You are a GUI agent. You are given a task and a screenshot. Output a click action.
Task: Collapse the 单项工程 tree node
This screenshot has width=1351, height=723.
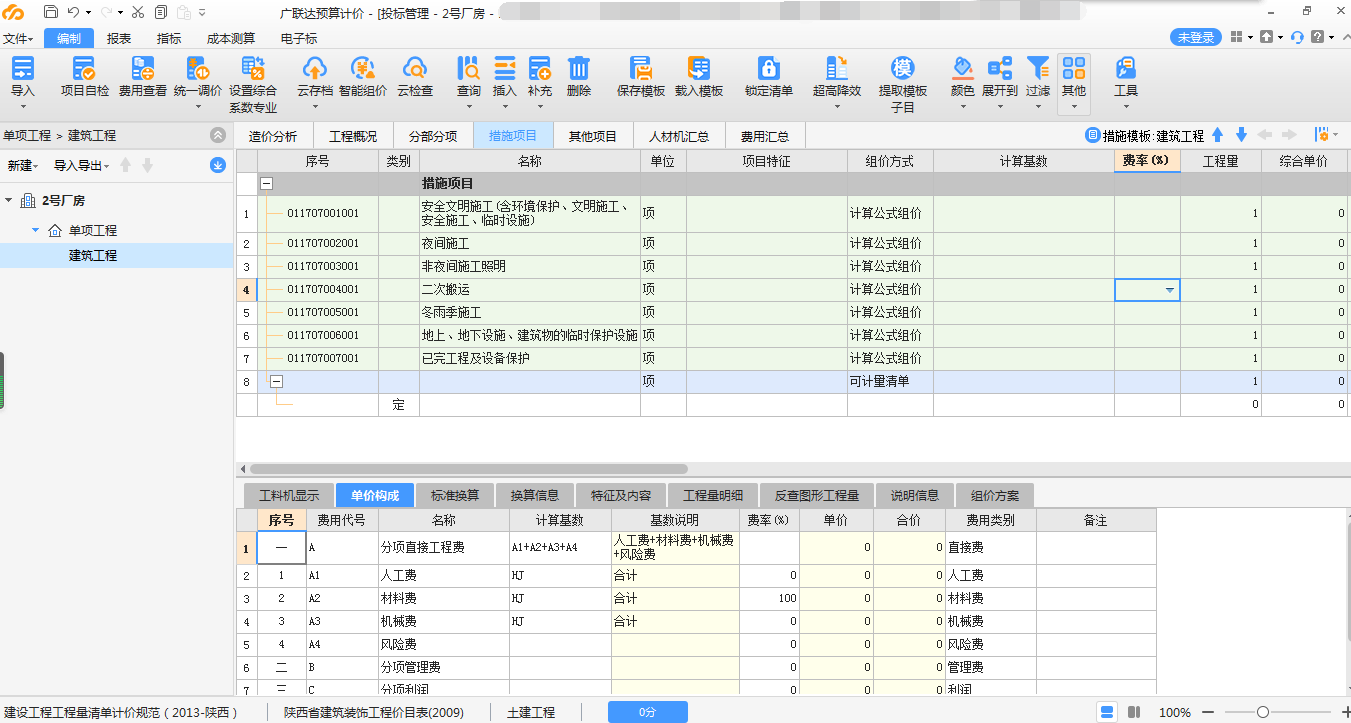pyautogui.click(x=35, y=230)
